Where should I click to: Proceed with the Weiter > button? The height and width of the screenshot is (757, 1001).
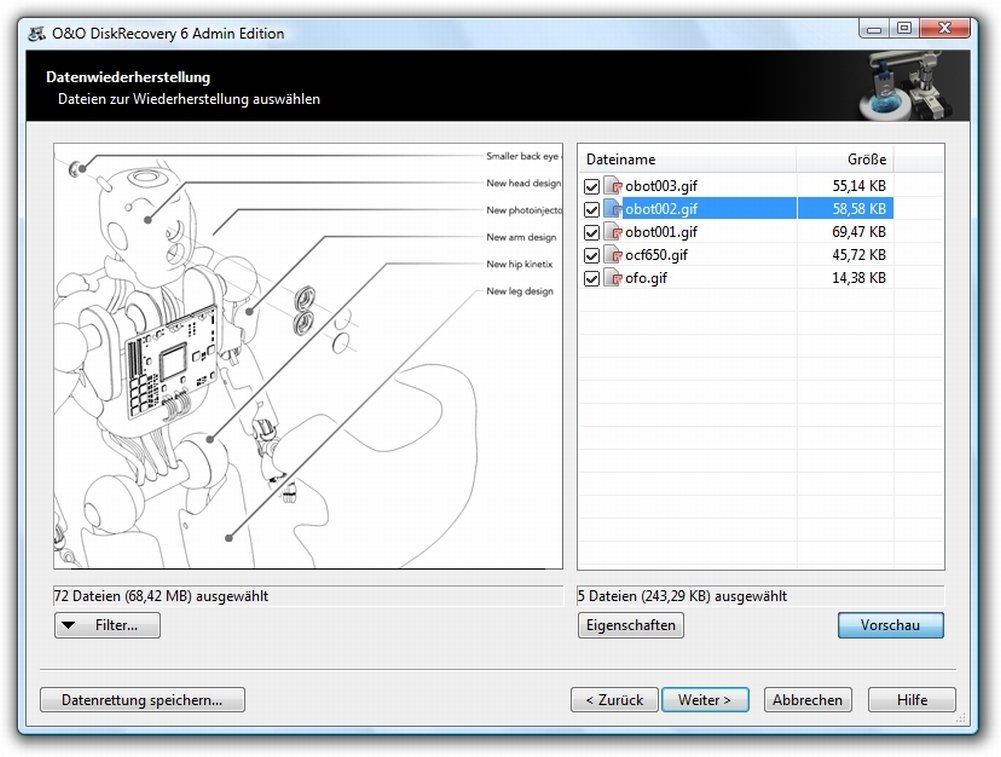coord(705,700)
